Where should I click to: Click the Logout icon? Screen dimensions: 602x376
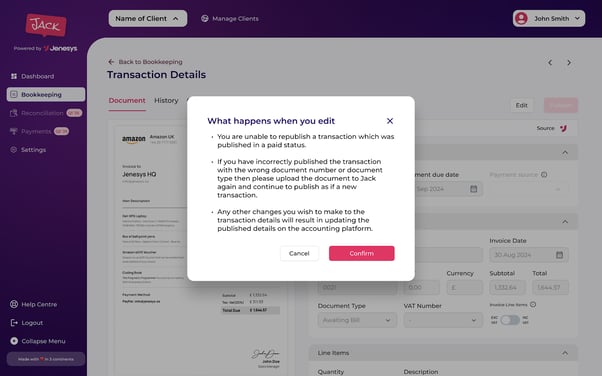coord(14,323)
